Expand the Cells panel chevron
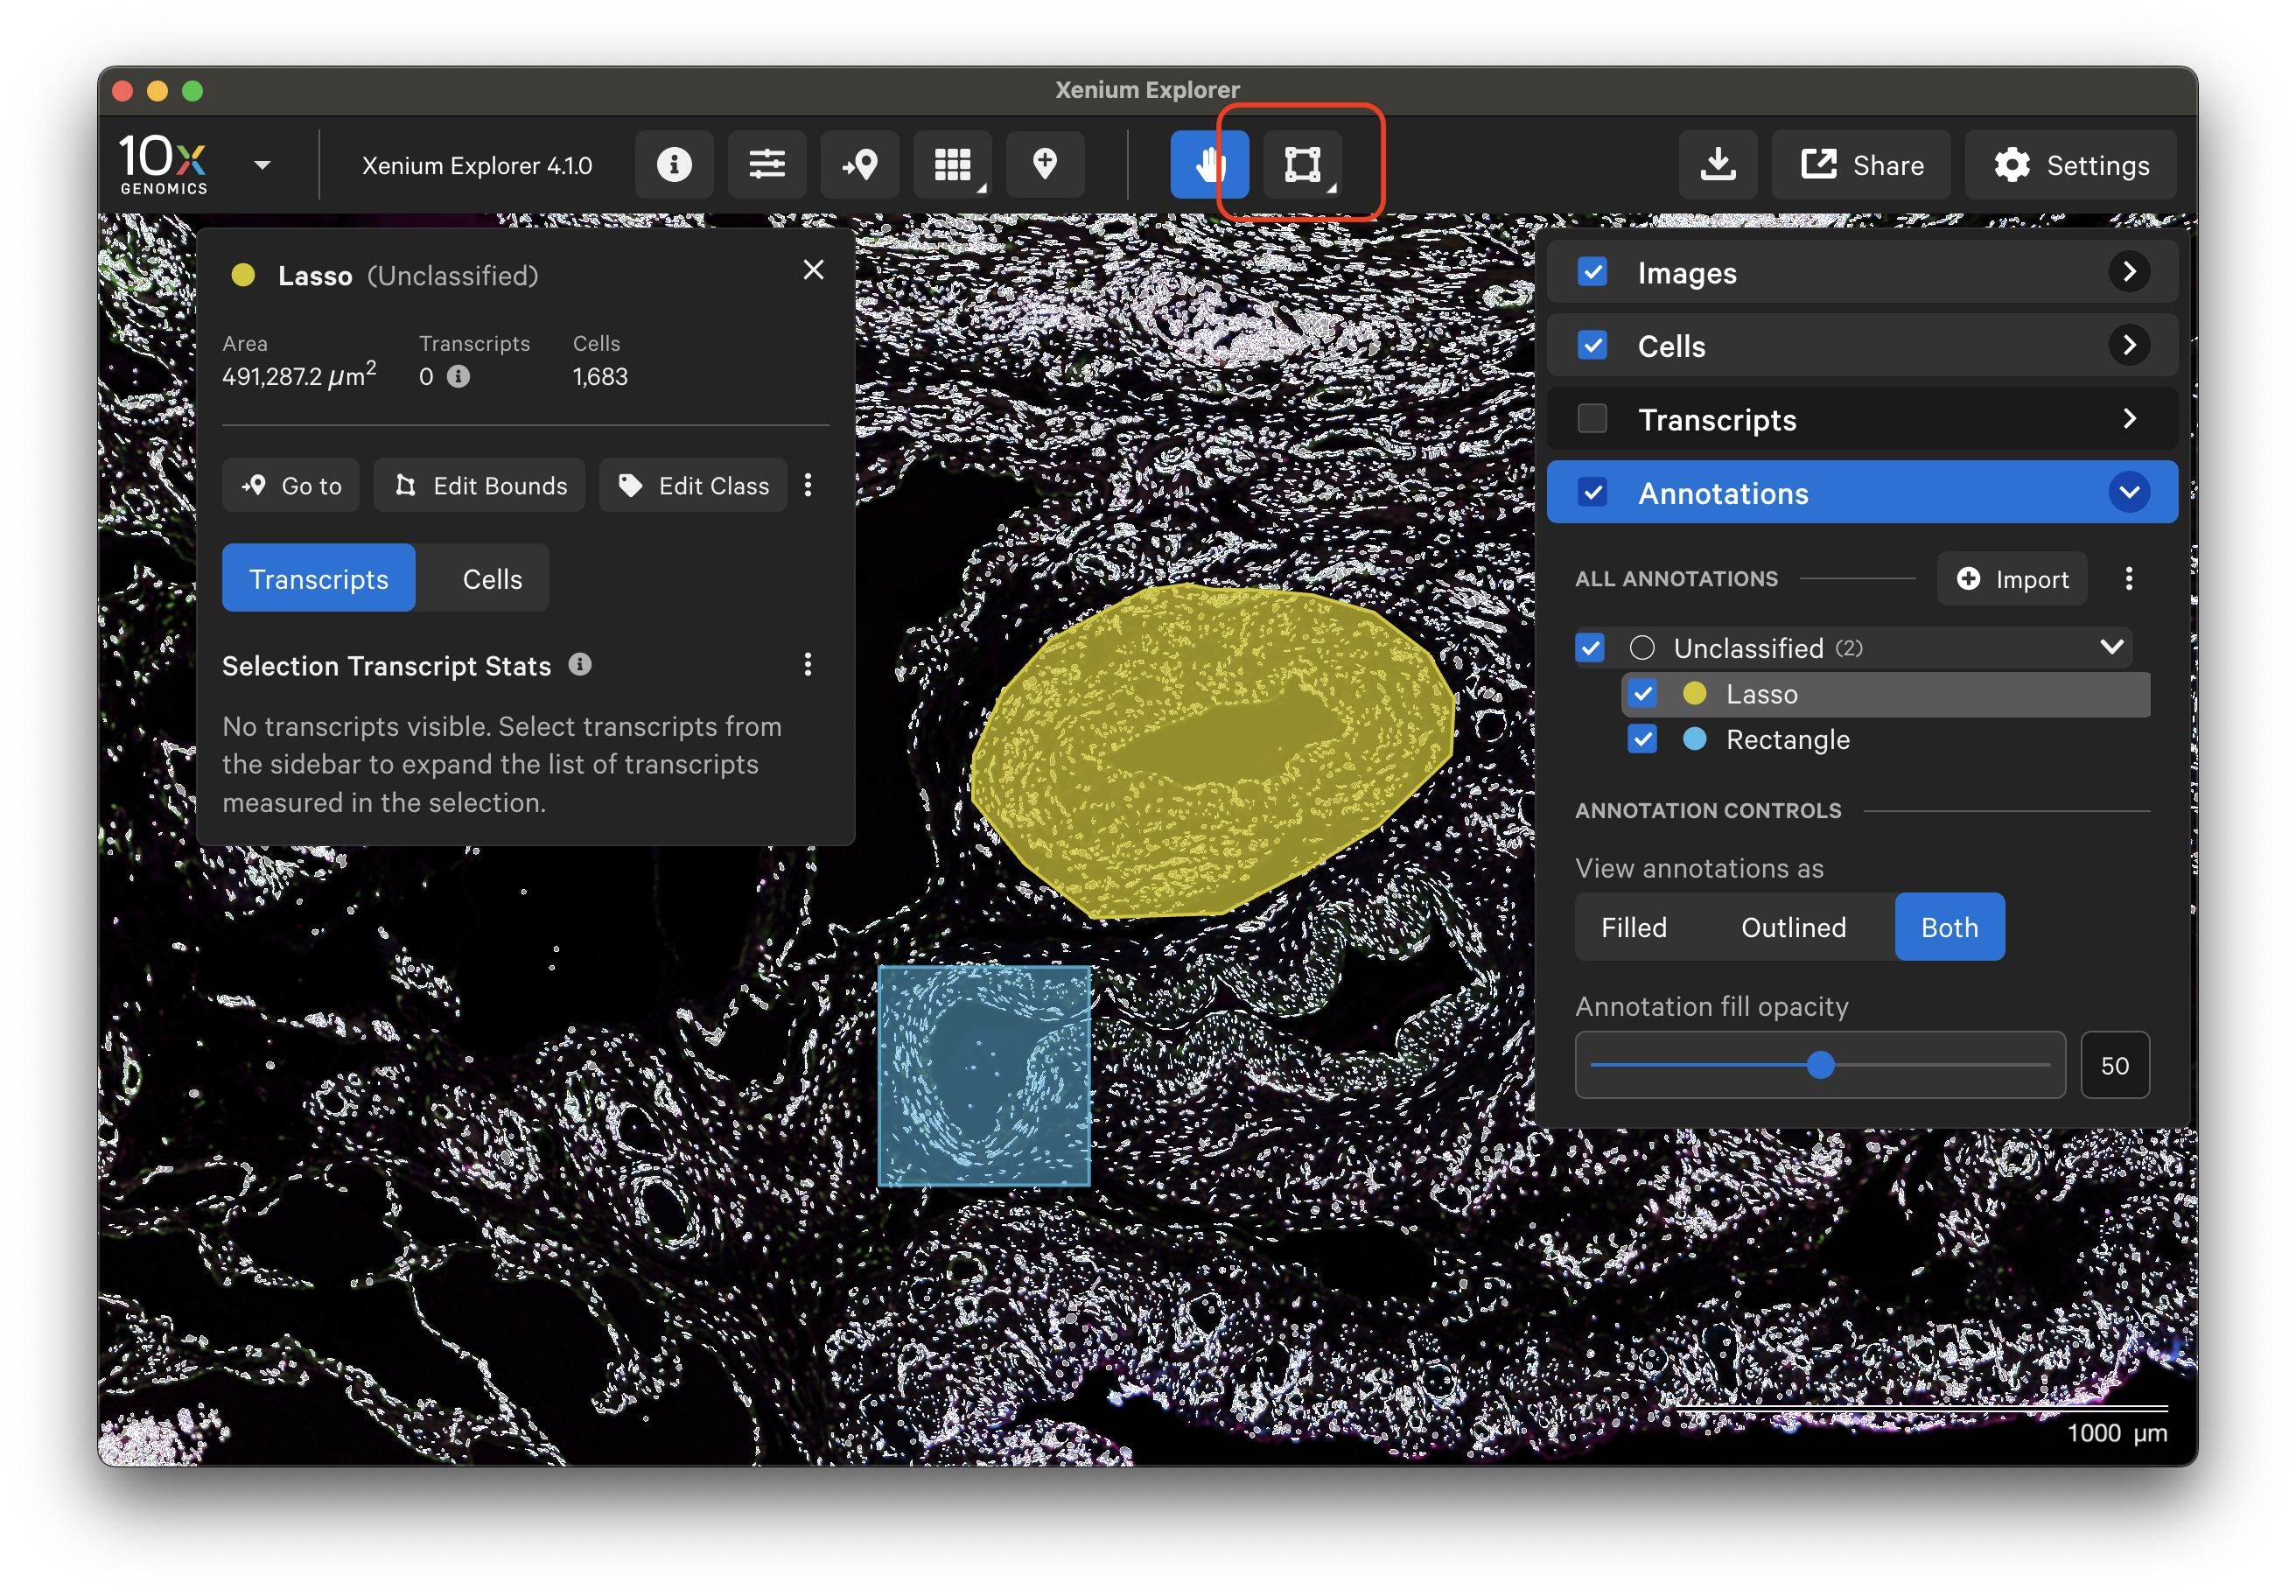2296x1596 pixels. click(2129, 346)
